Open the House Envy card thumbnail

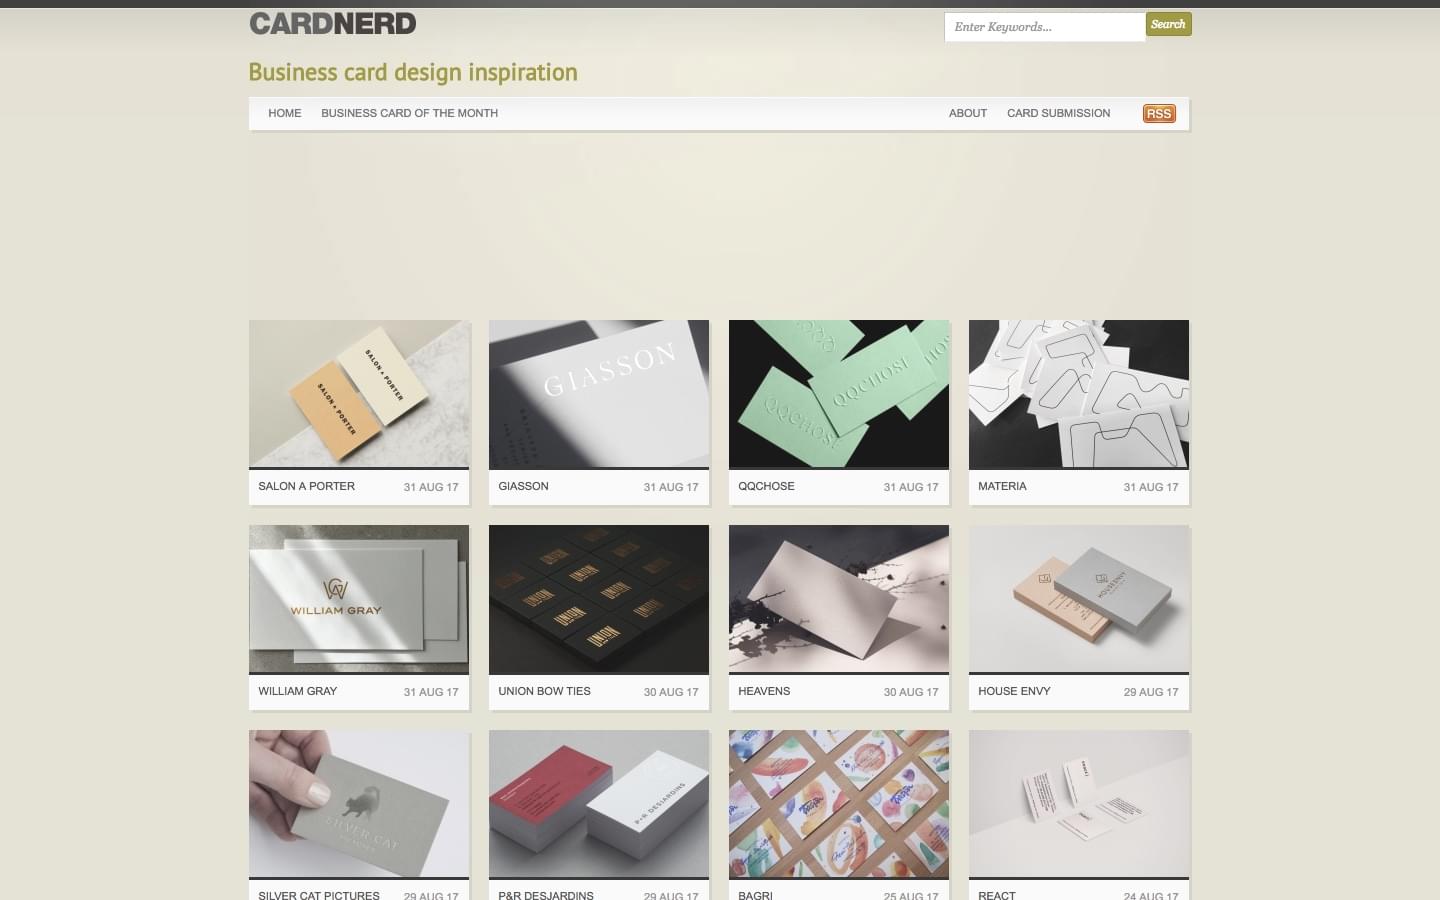coord(1079,598)
